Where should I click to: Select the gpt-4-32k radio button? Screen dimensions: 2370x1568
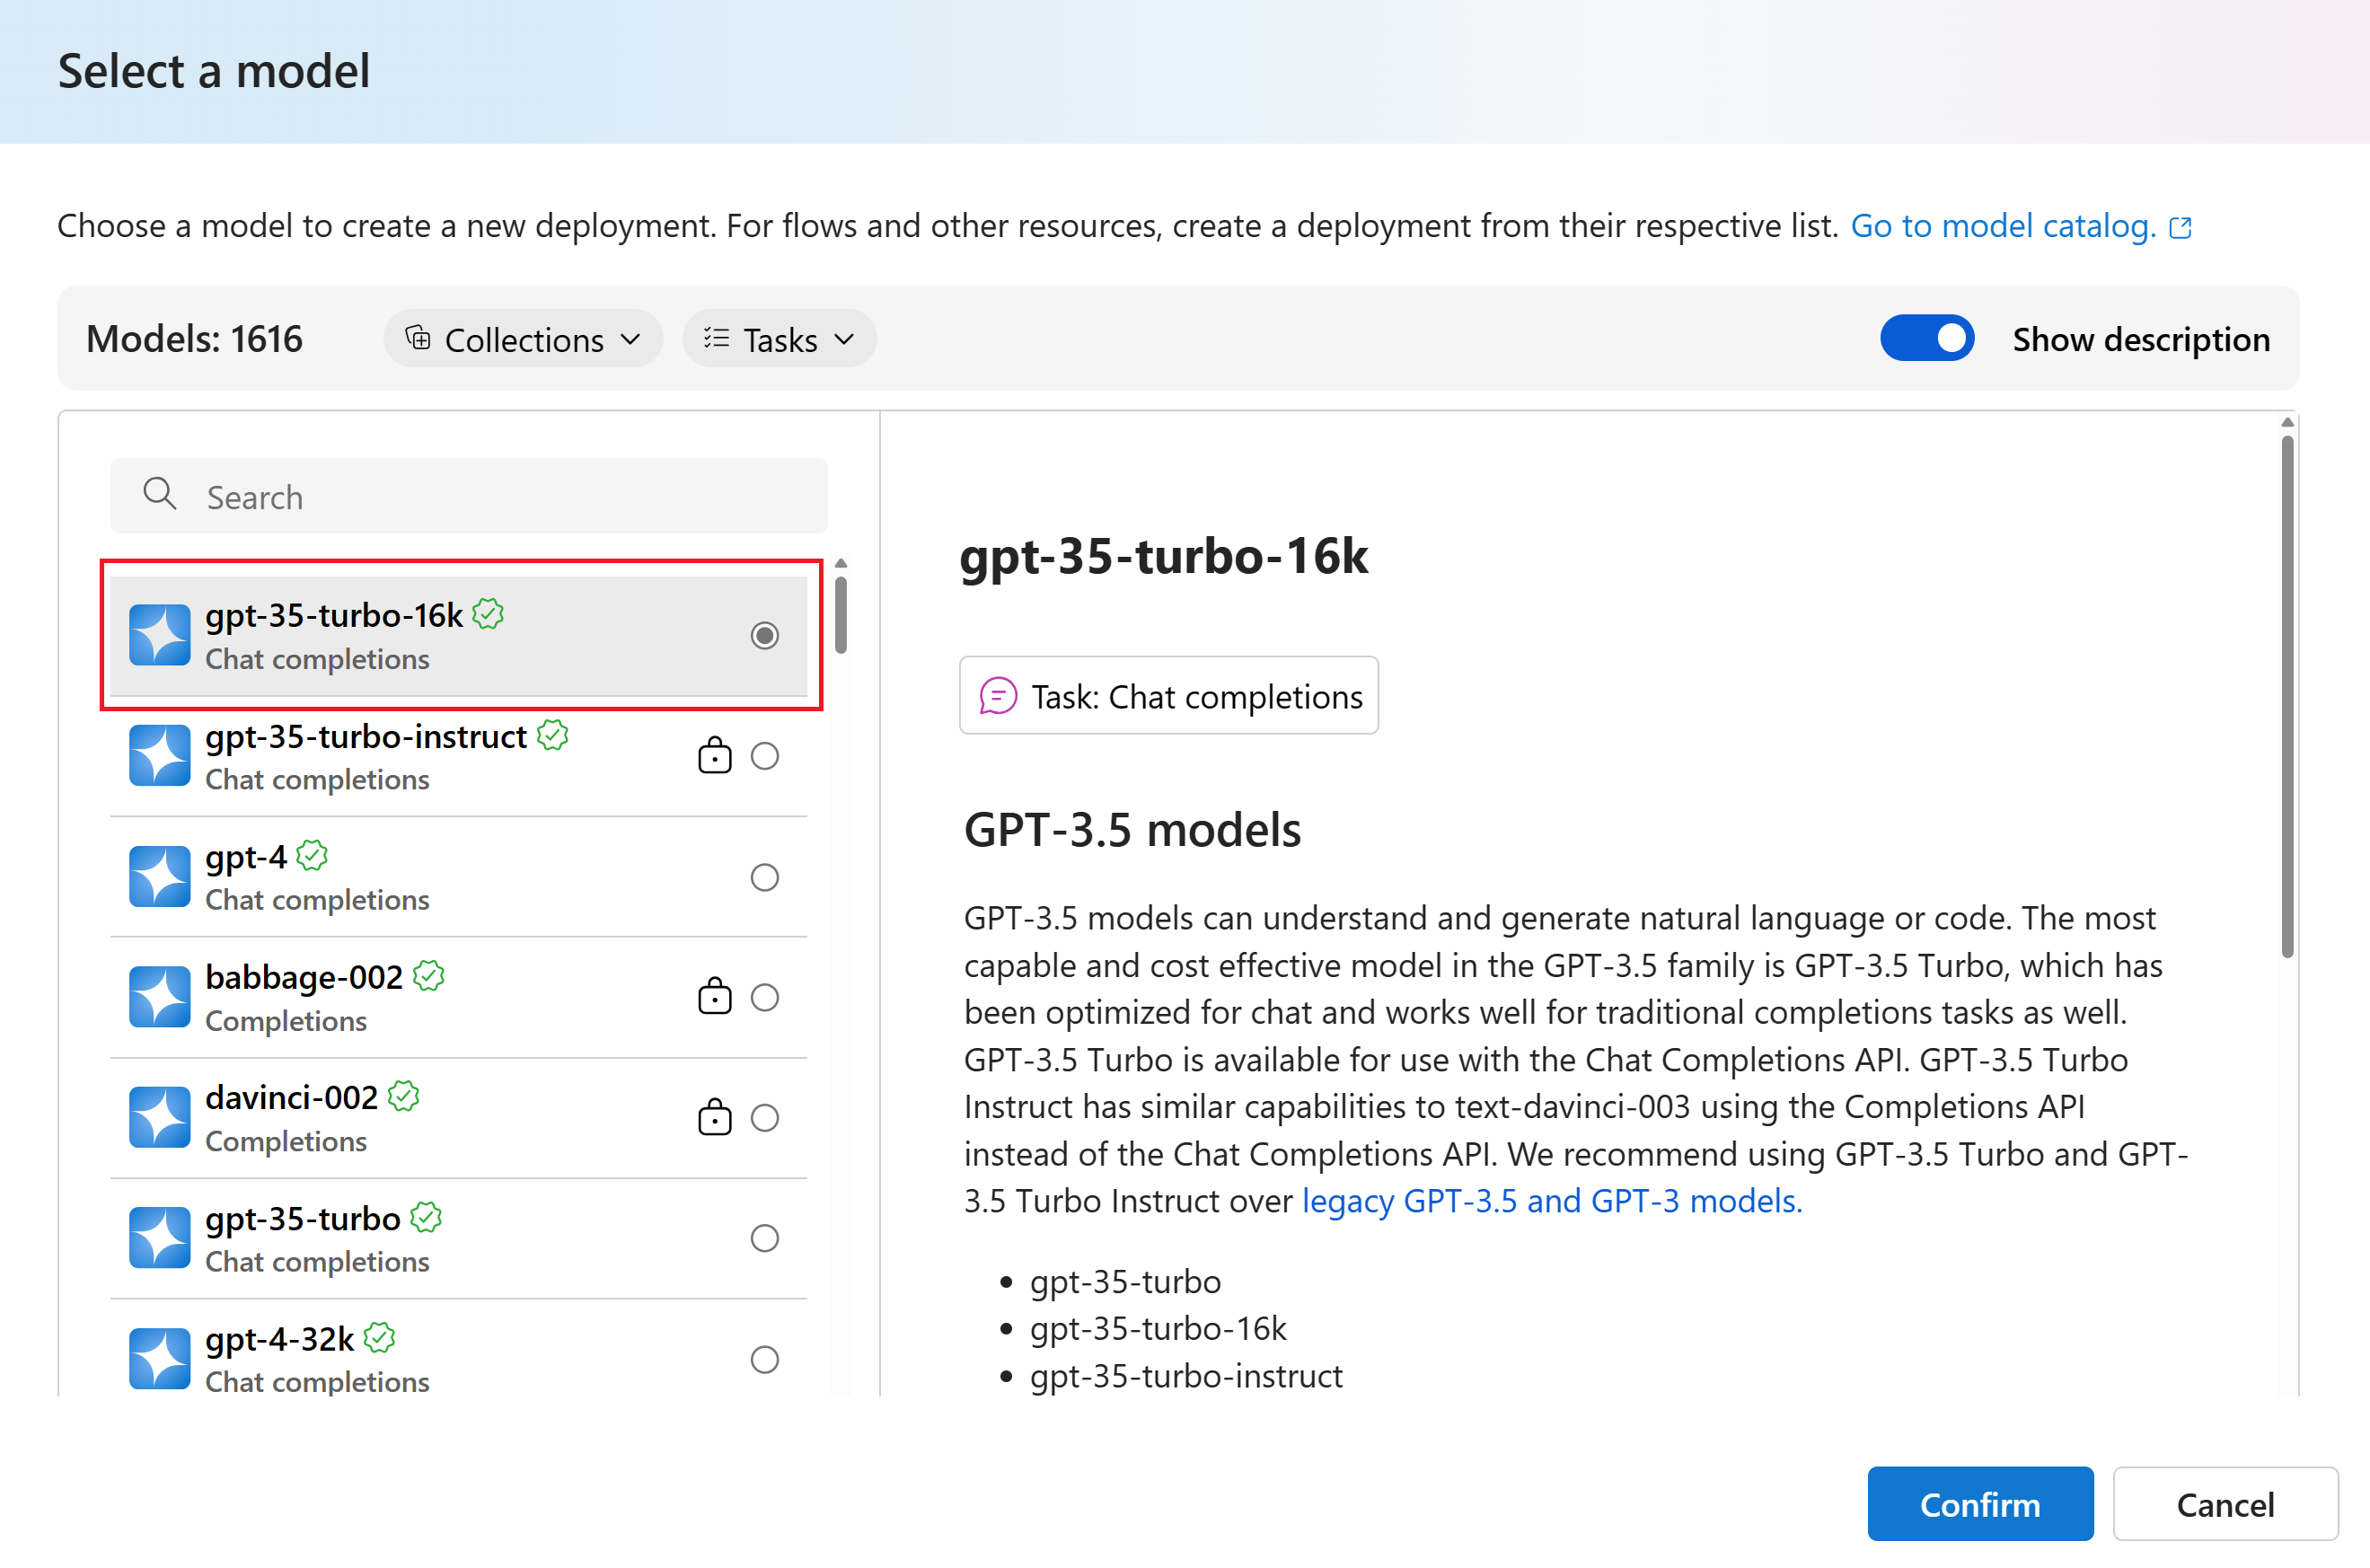765,1359
